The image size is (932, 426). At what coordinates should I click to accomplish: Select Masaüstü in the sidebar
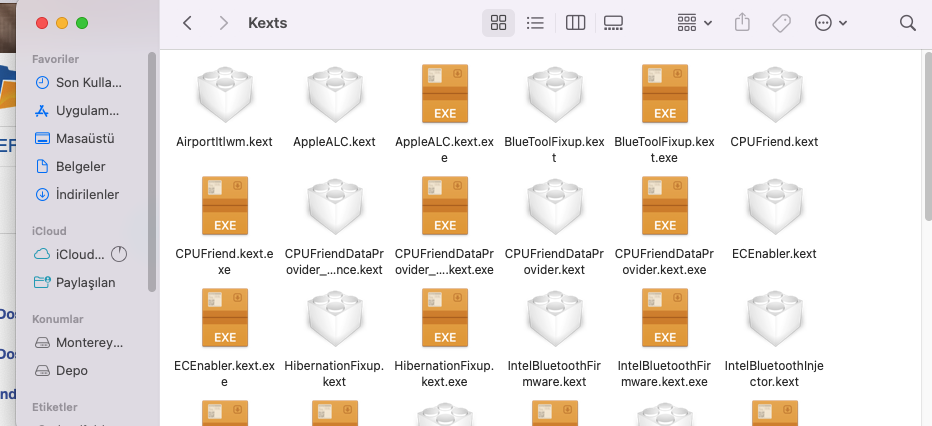(85, 138)
